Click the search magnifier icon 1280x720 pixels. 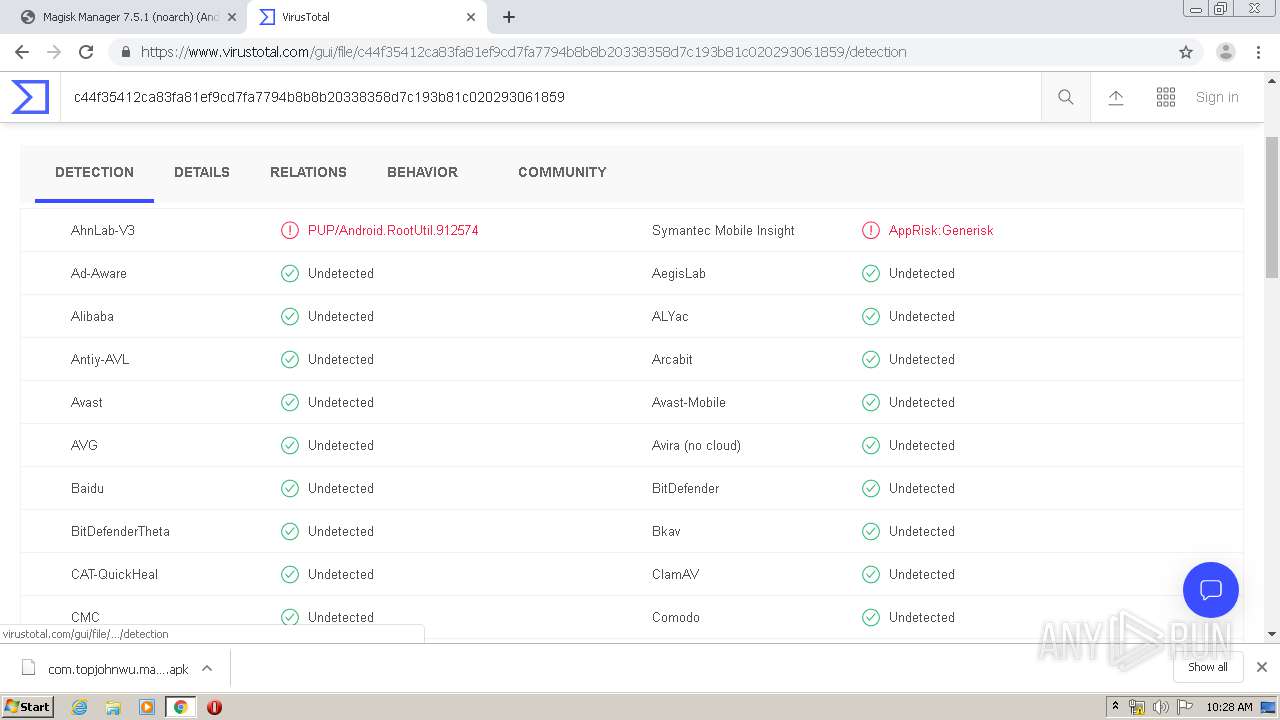coord(1066,97)
